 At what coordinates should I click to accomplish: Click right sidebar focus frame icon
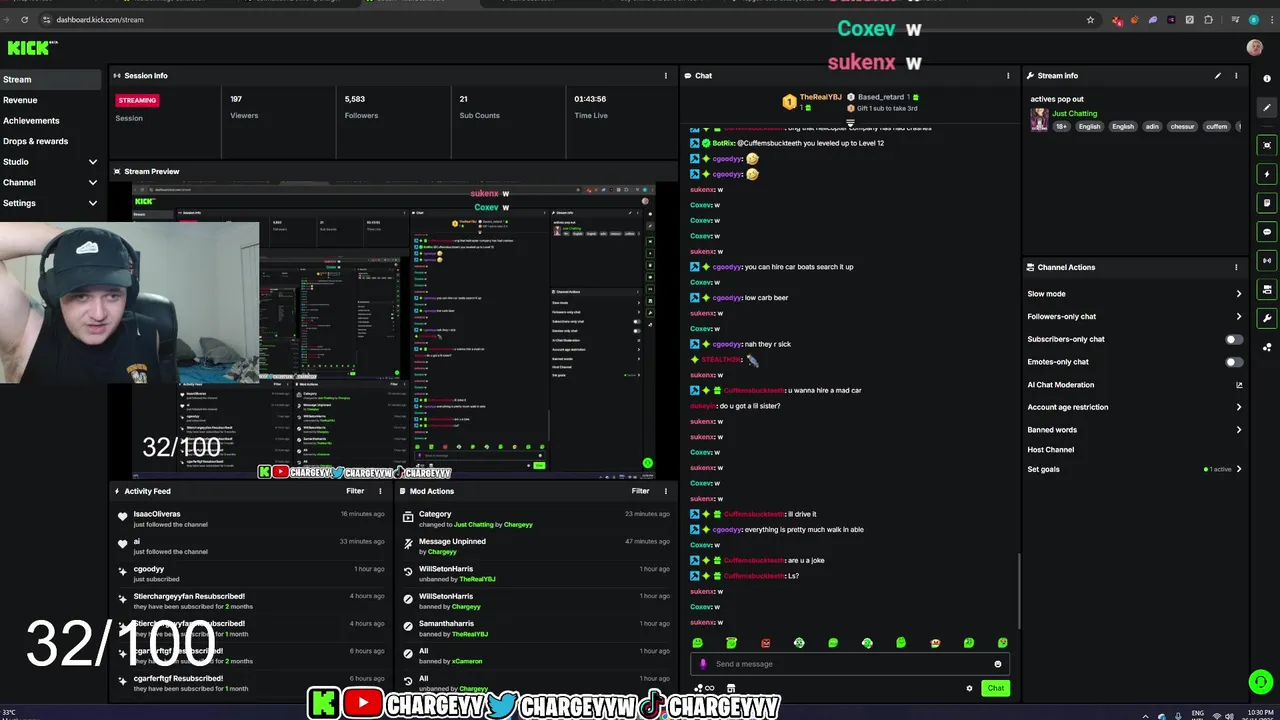click(1267, 145)
